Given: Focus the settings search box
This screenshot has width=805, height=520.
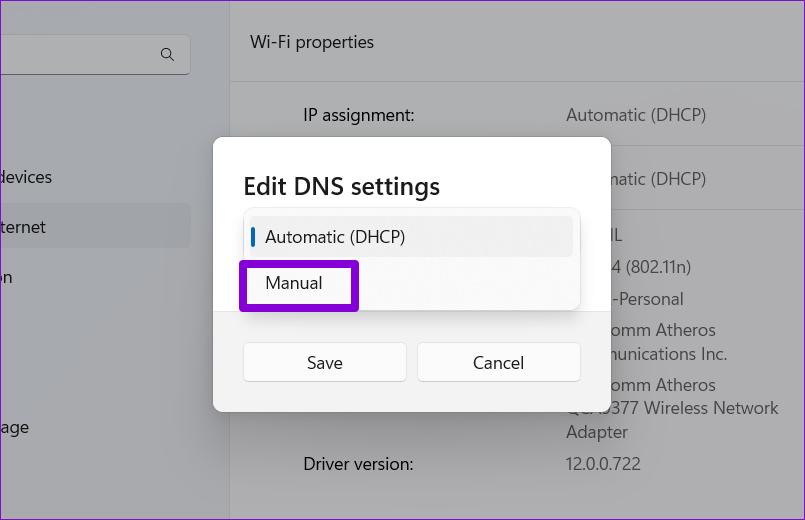Looking at the screenshot, I should coord(80,54).
